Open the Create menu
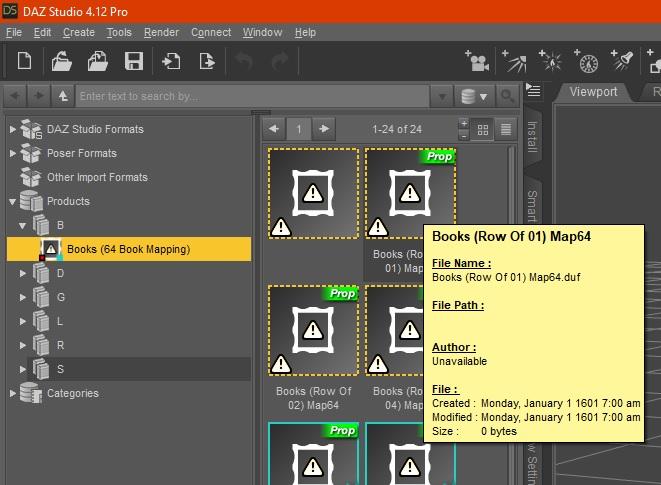Viewport: 661px width, 485px height. pos(79,32)
